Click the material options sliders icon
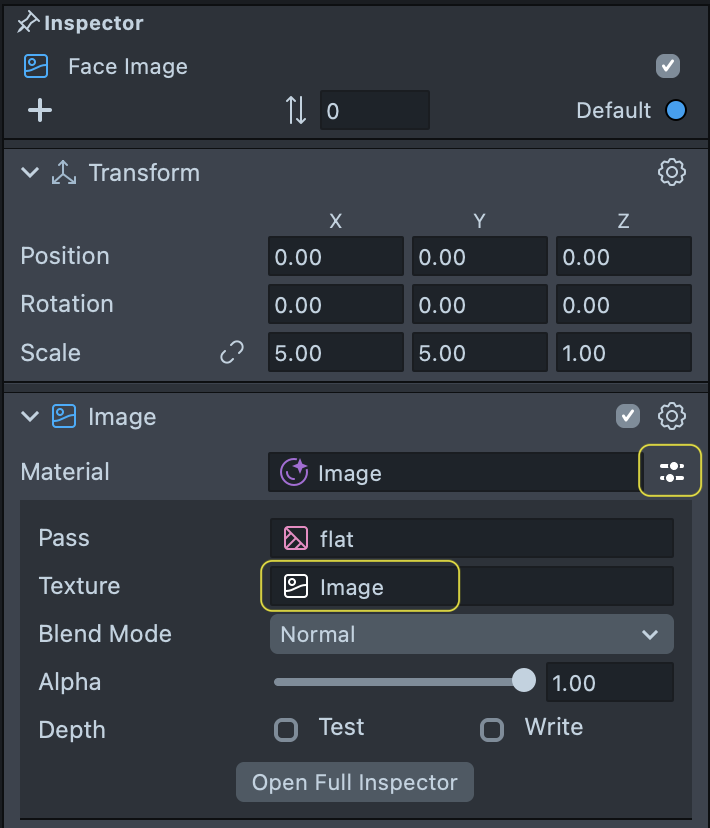Image resolution: width=710 pixels, height=828 pixels. coord(672,472)
